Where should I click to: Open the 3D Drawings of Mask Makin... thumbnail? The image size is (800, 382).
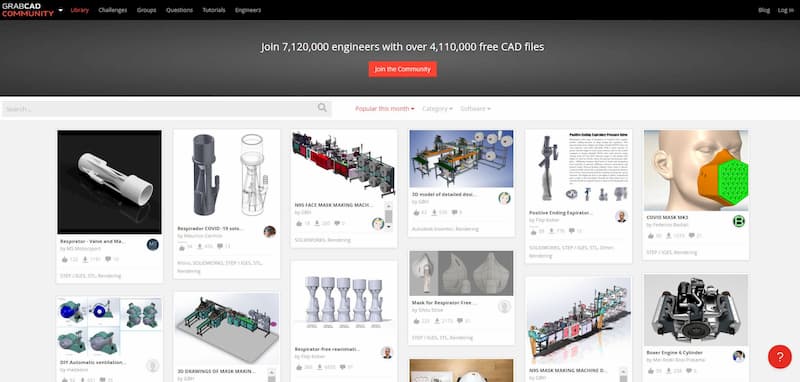(227, 328)
